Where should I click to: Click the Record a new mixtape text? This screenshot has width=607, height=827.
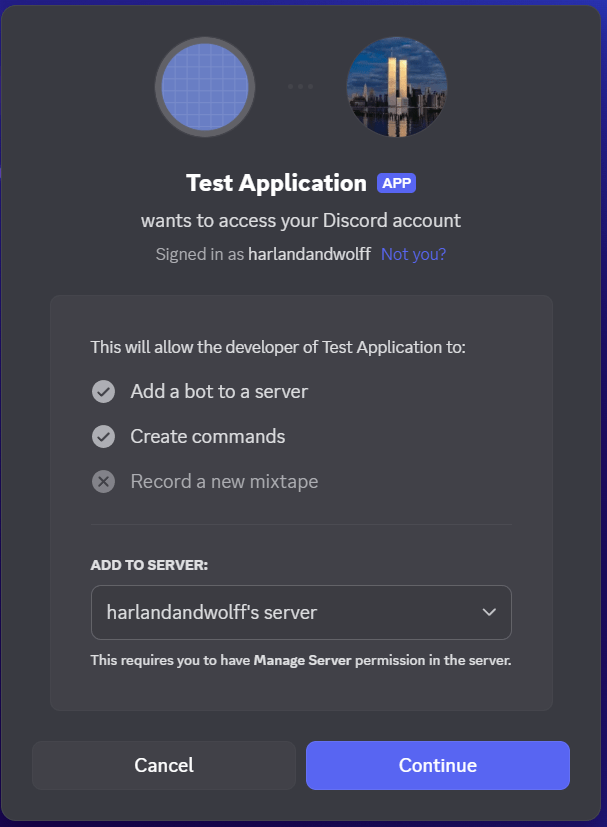coord(225,482)
